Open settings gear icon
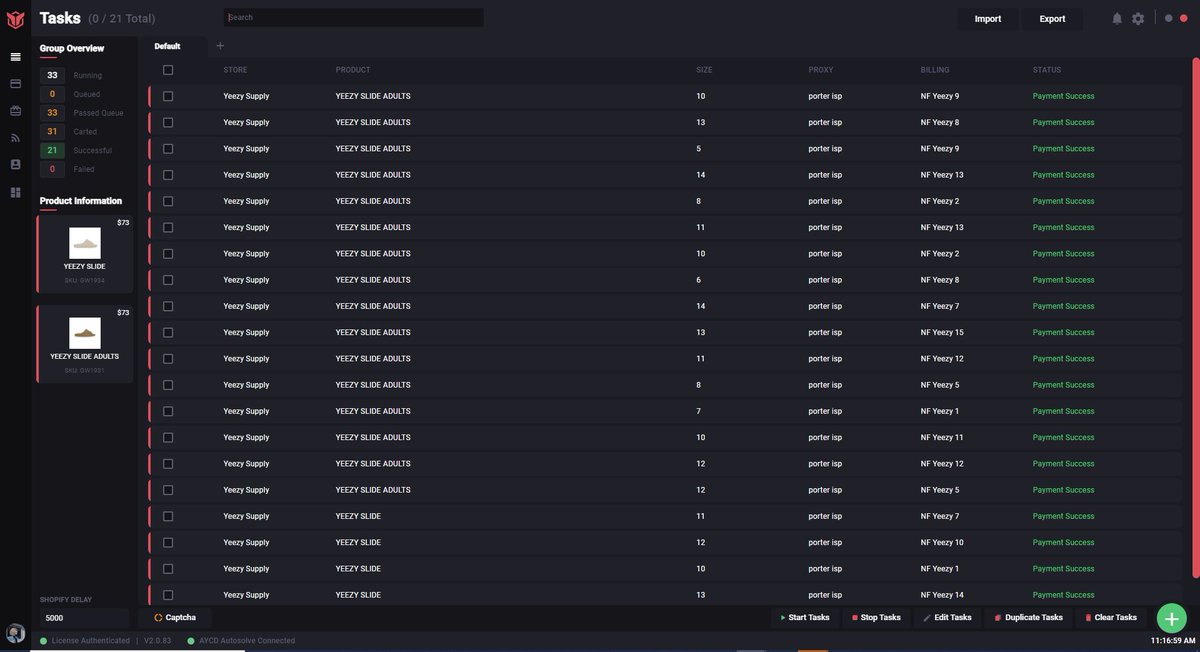The height and width of the screenshot is (652, 1200). click(x=1138, y=19)
